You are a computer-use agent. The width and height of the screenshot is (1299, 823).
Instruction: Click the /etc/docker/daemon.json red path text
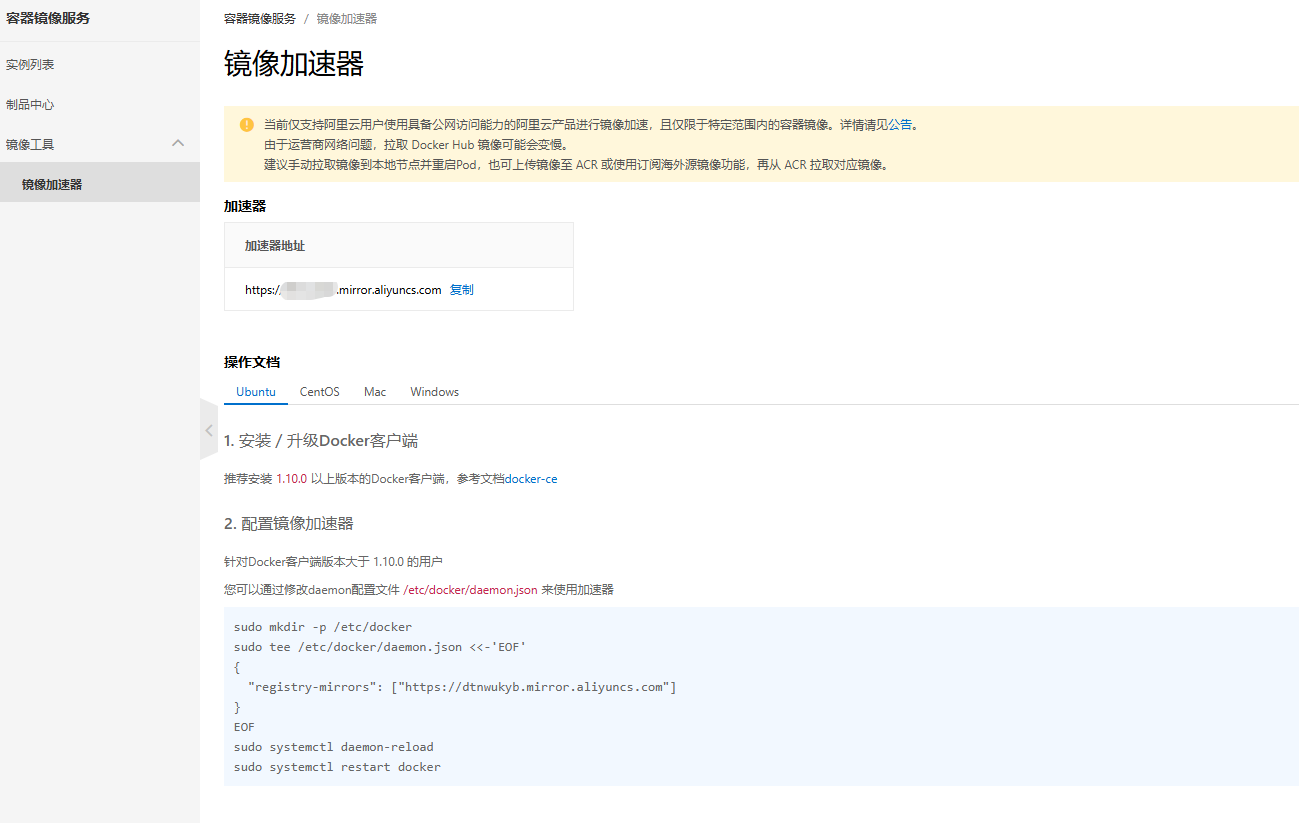[x=470, y=590]
